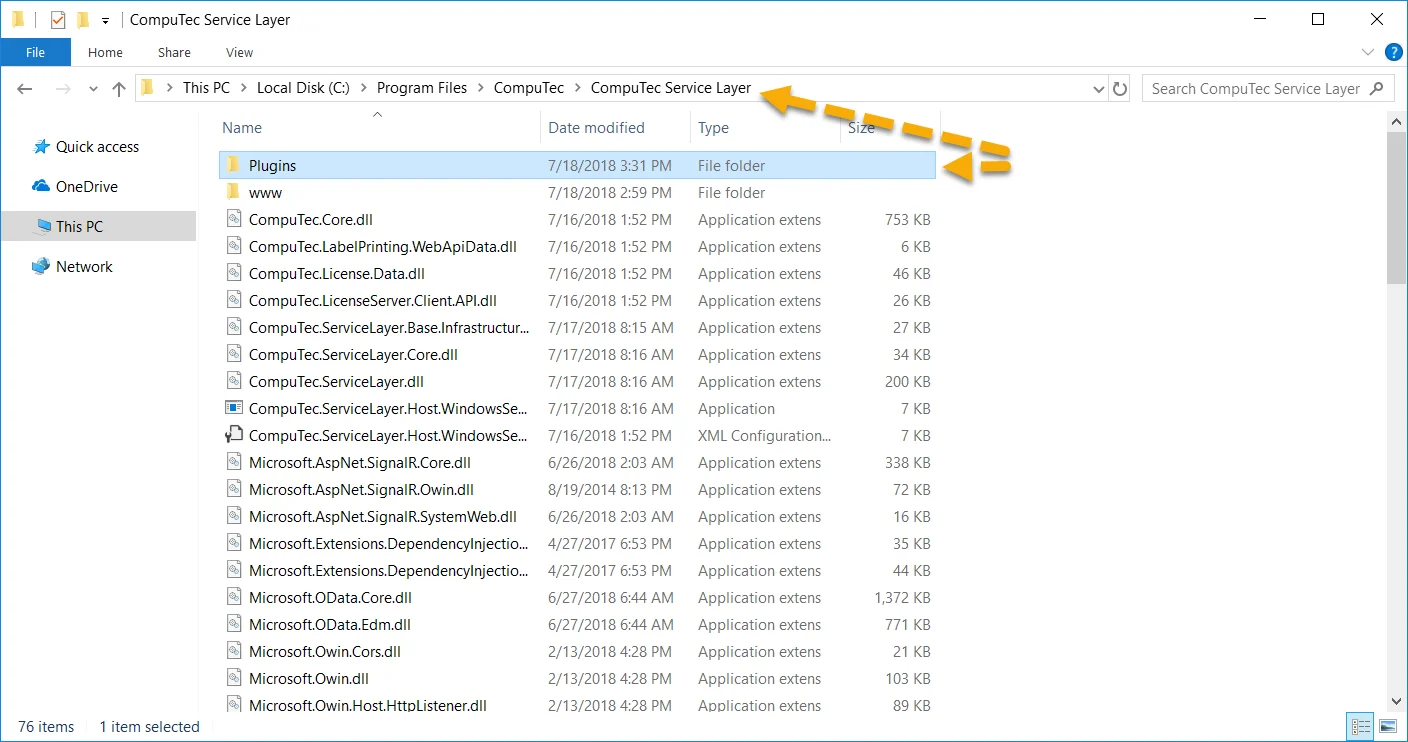Screen dimensions: 1408x742
Task: Click in the Search CompuTec Service Layer box
Action: [x=1255, y=89]
